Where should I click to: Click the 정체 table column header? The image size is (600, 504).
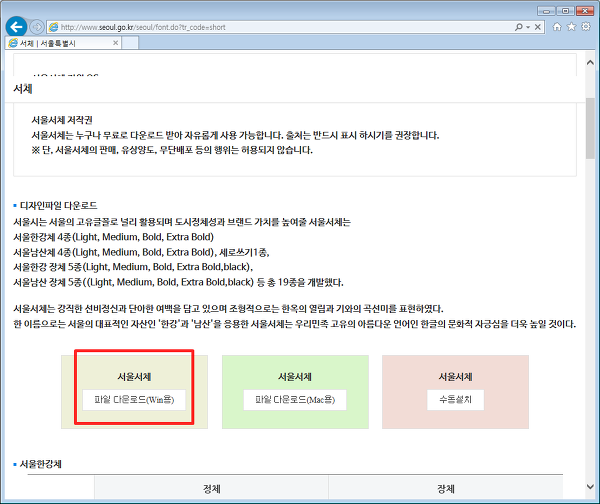point(211,489)
